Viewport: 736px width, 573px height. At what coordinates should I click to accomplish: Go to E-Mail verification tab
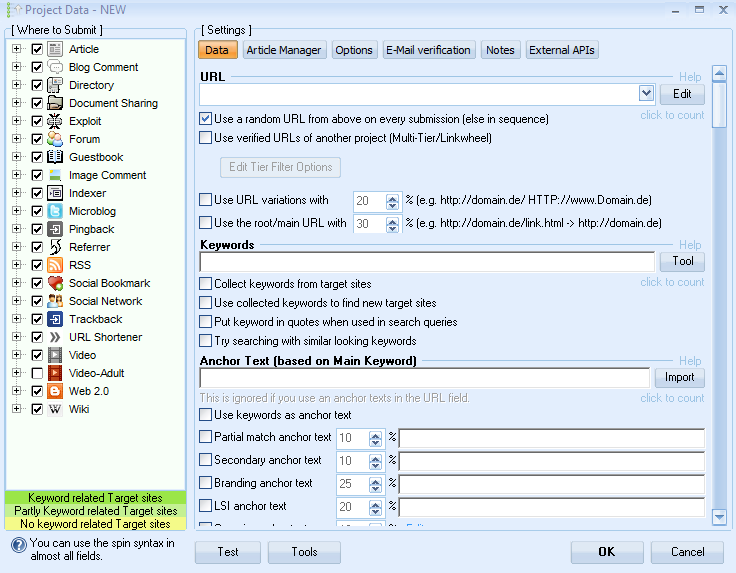(429, 50)
